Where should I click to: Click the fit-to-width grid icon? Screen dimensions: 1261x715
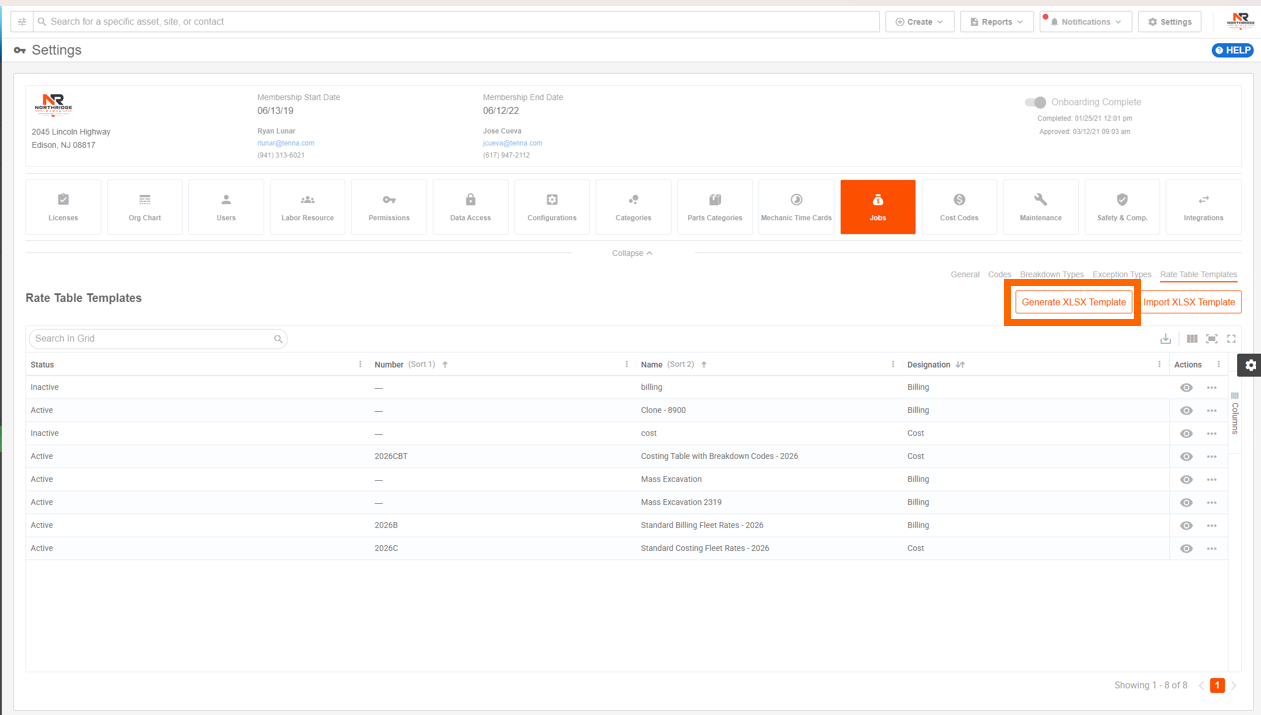tap(1212, 339)
